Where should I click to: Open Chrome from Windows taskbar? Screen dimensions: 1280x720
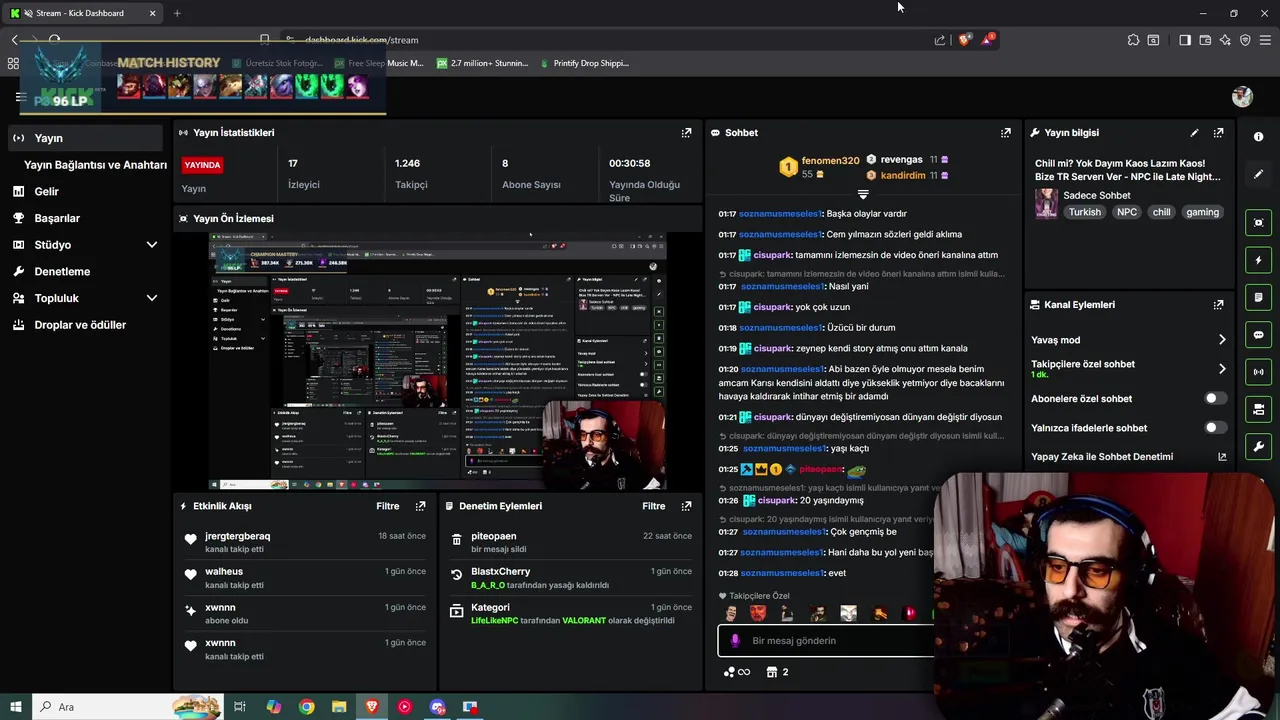pos(307,707)
